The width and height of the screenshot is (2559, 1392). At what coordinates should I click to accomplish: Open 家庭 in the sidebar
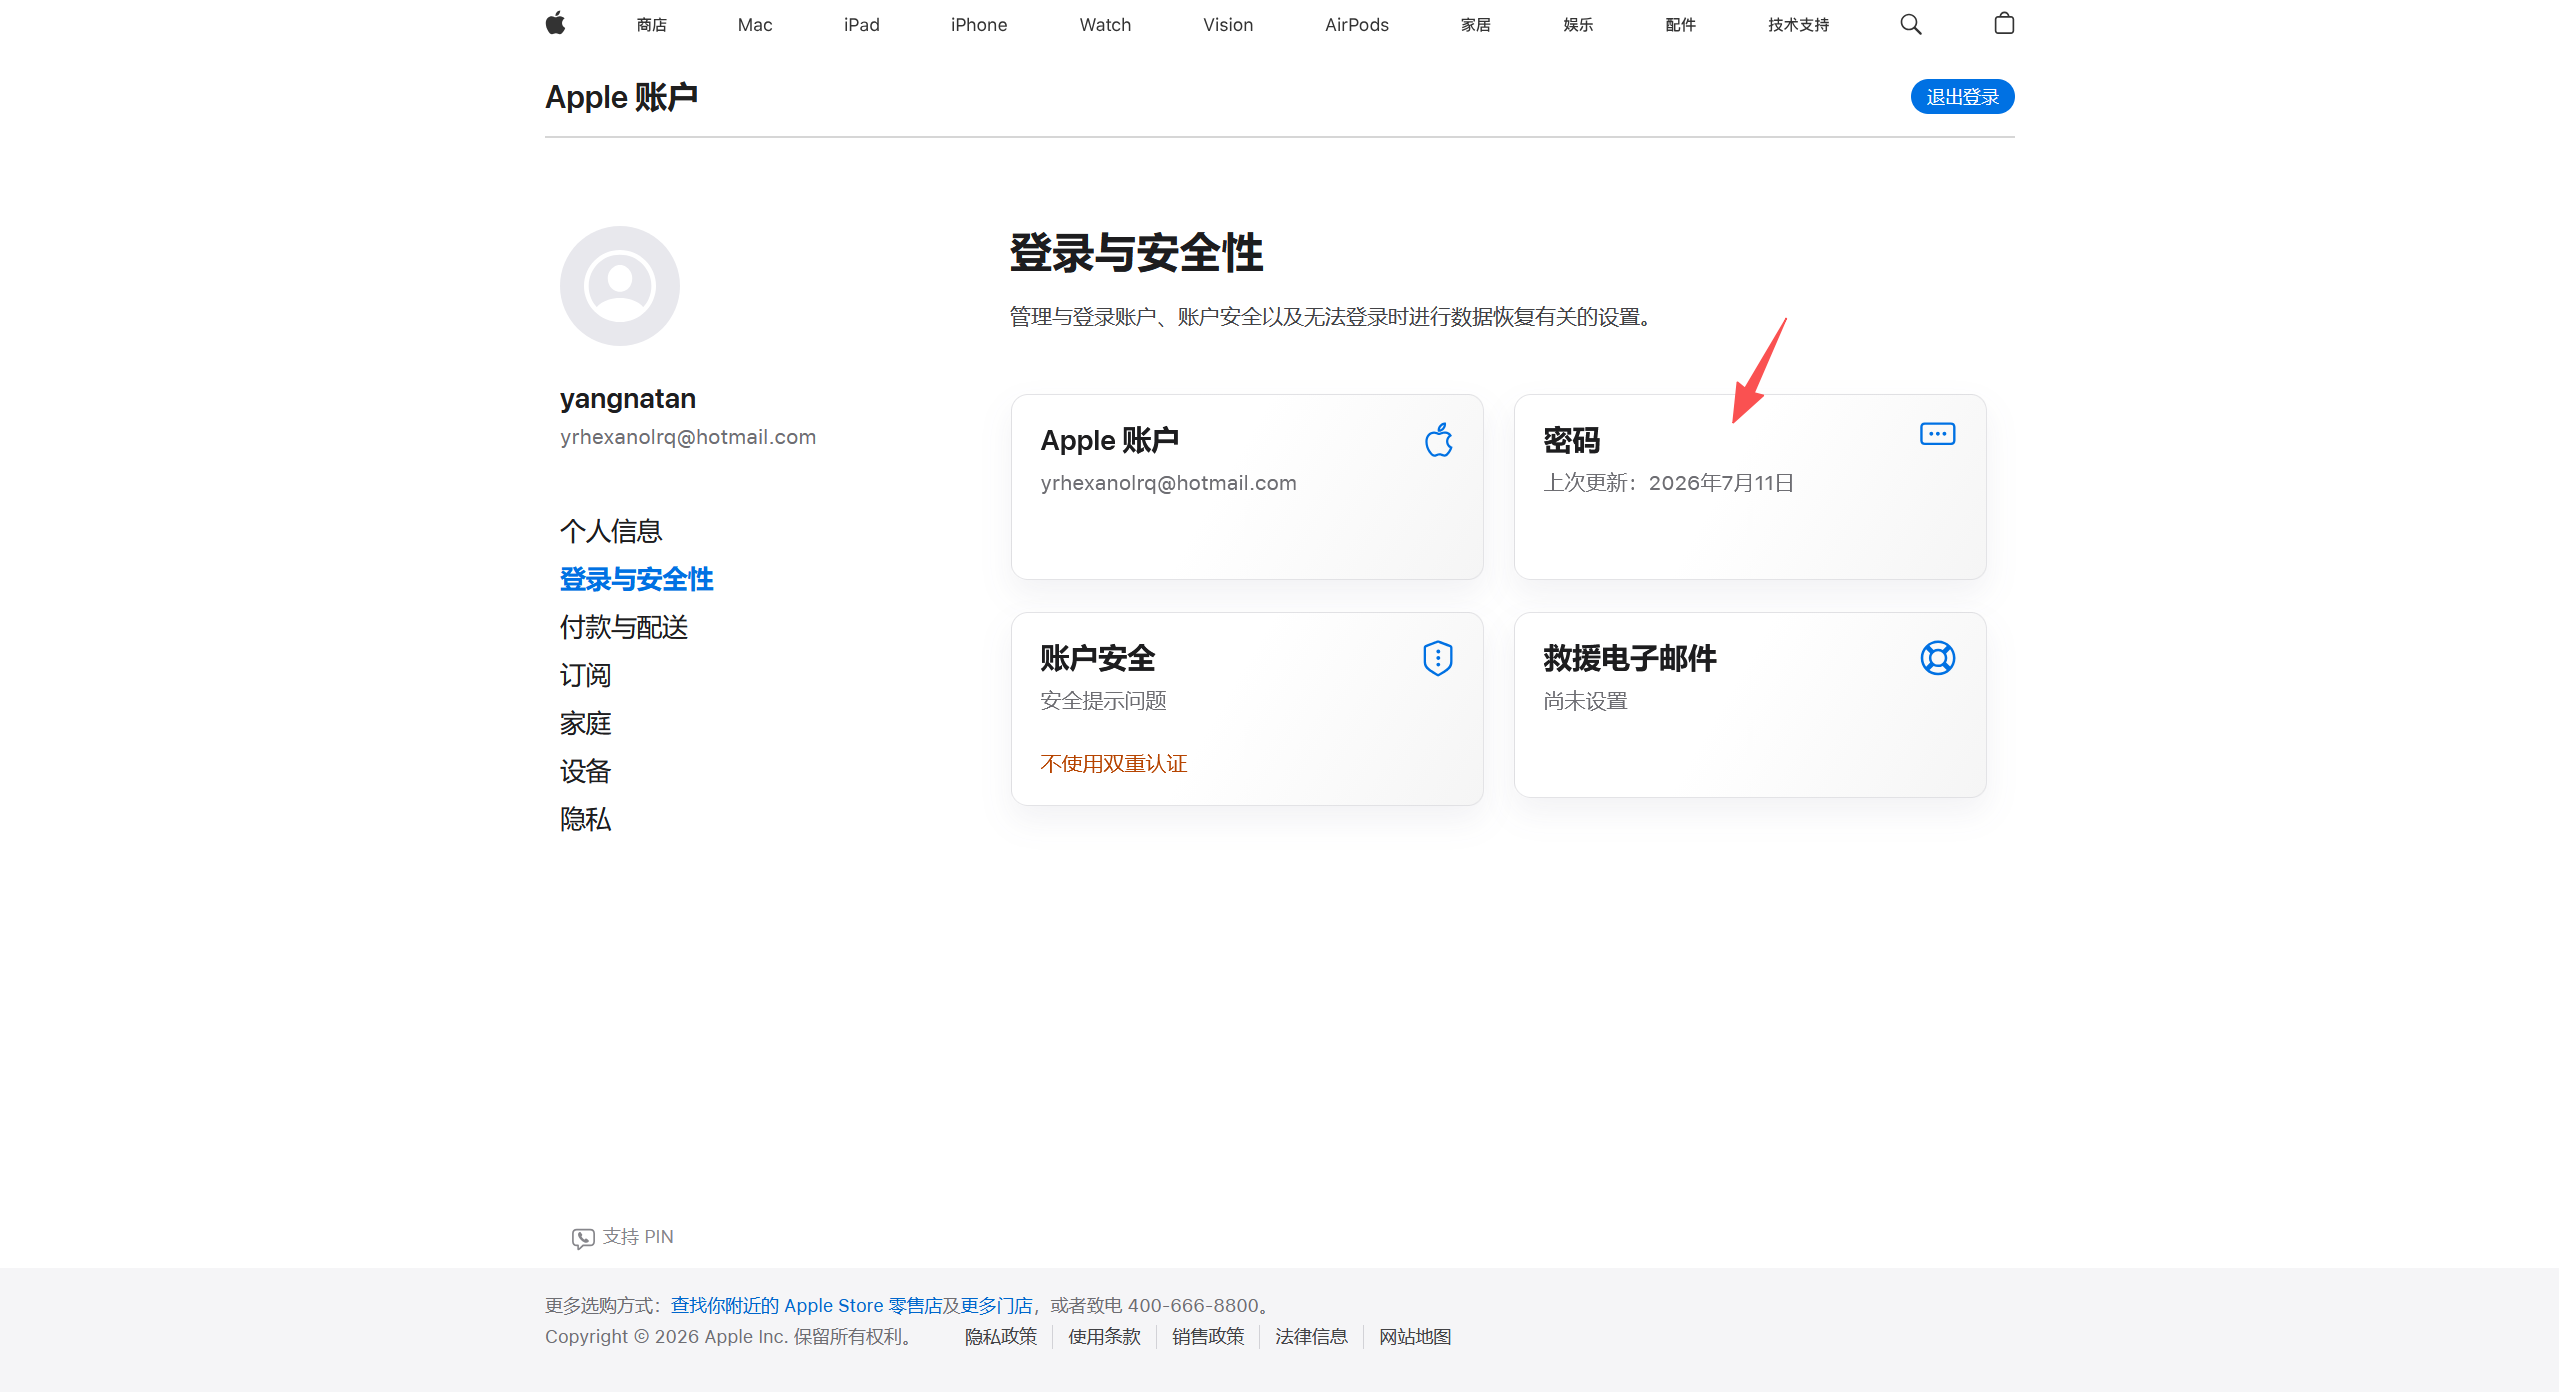pos(585,723)
